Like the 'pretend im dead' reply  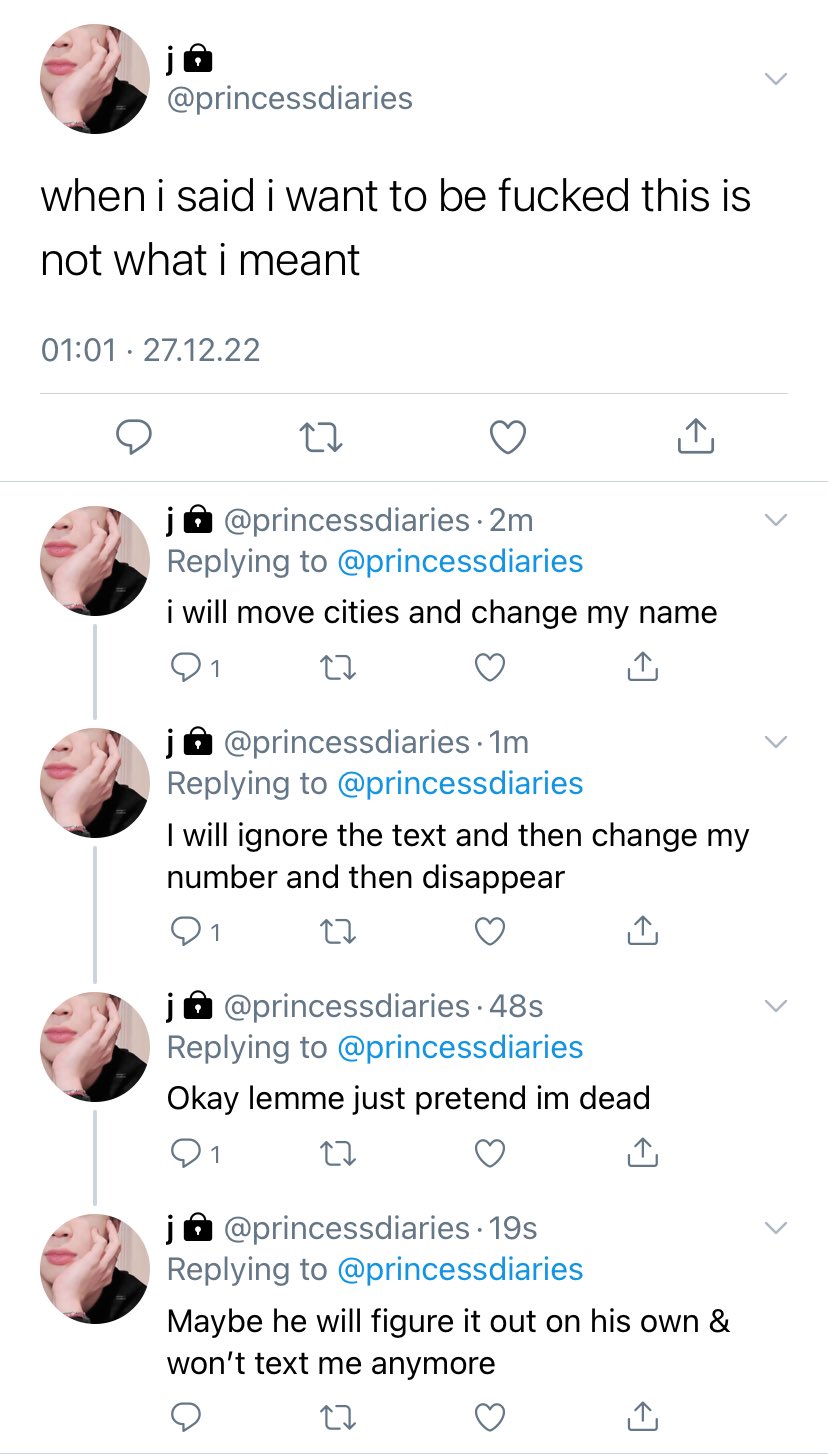(x=489, y=1153)
